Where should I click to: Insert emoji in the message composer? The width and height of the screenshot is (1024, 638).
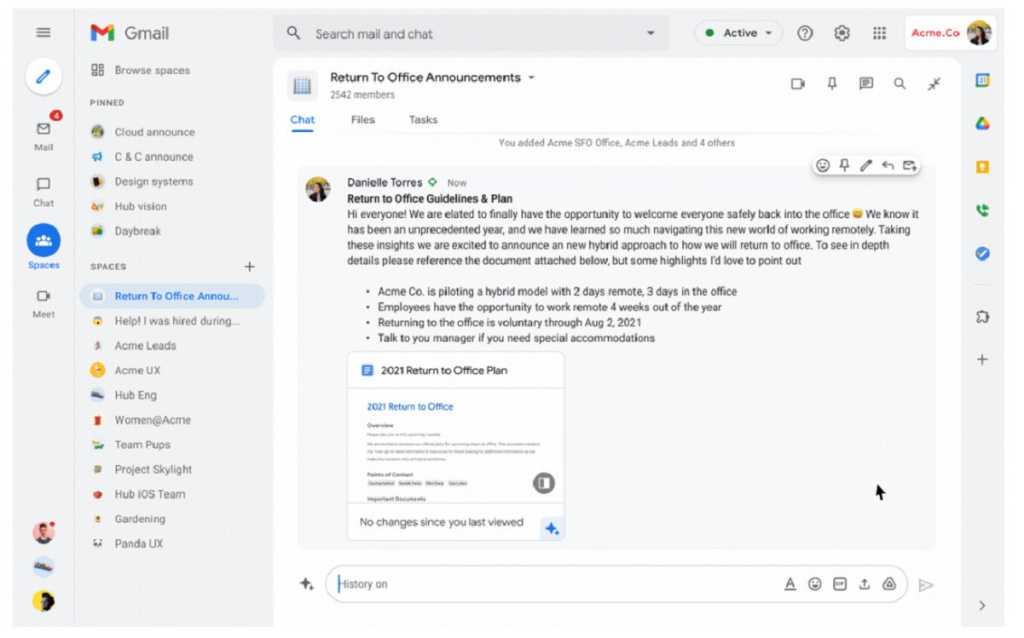click(x=815, y=584)
